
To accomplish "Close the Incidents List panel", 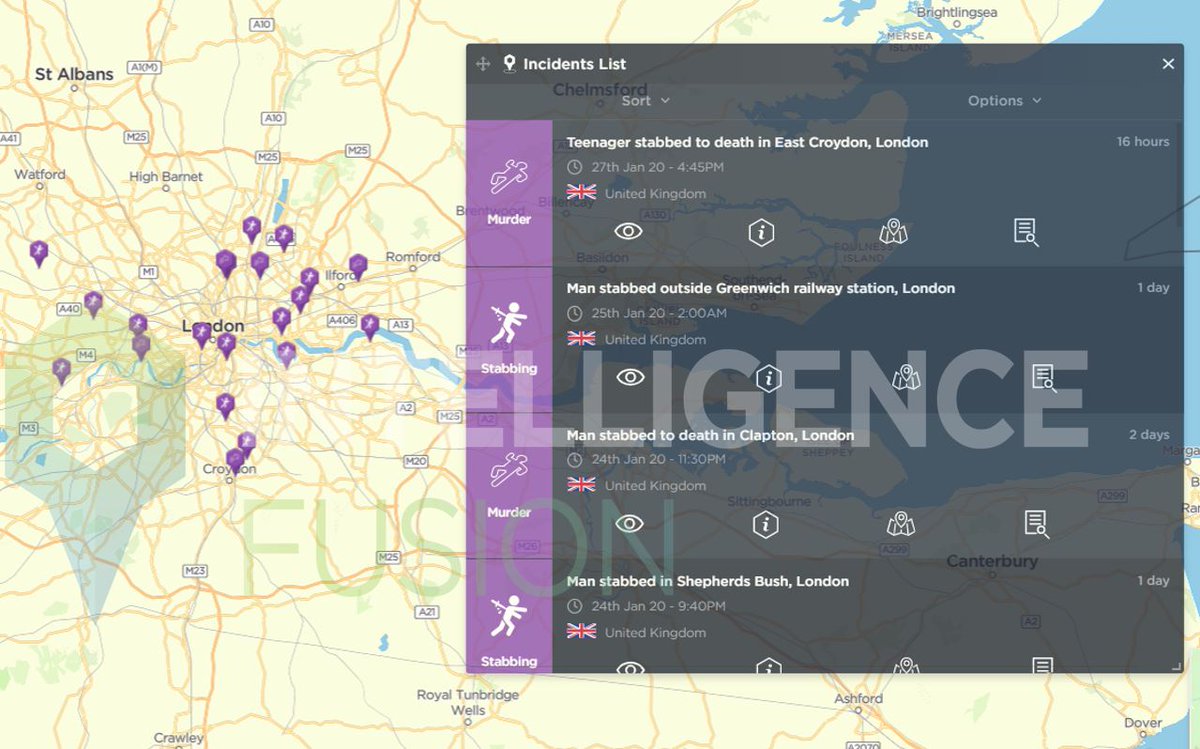I will pyautogui.click(x=1168, y=64).
